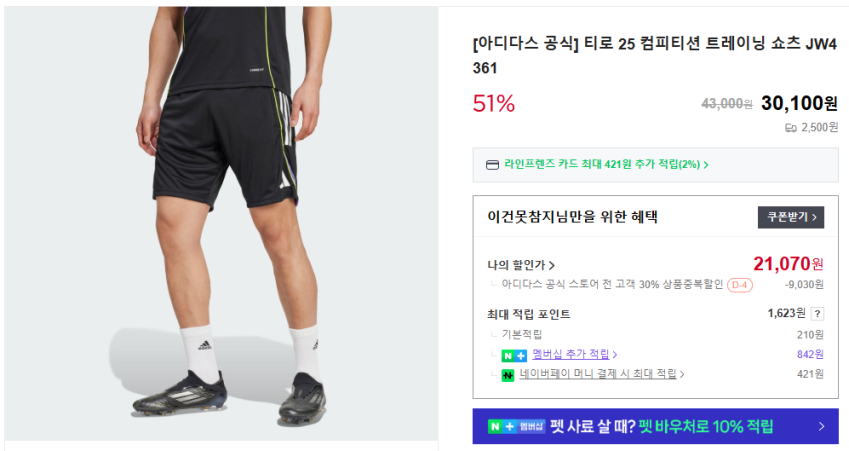This screenshot has height=451, width=849.
Task: Expand 나의 할인가 details
Action: [521, 266]
